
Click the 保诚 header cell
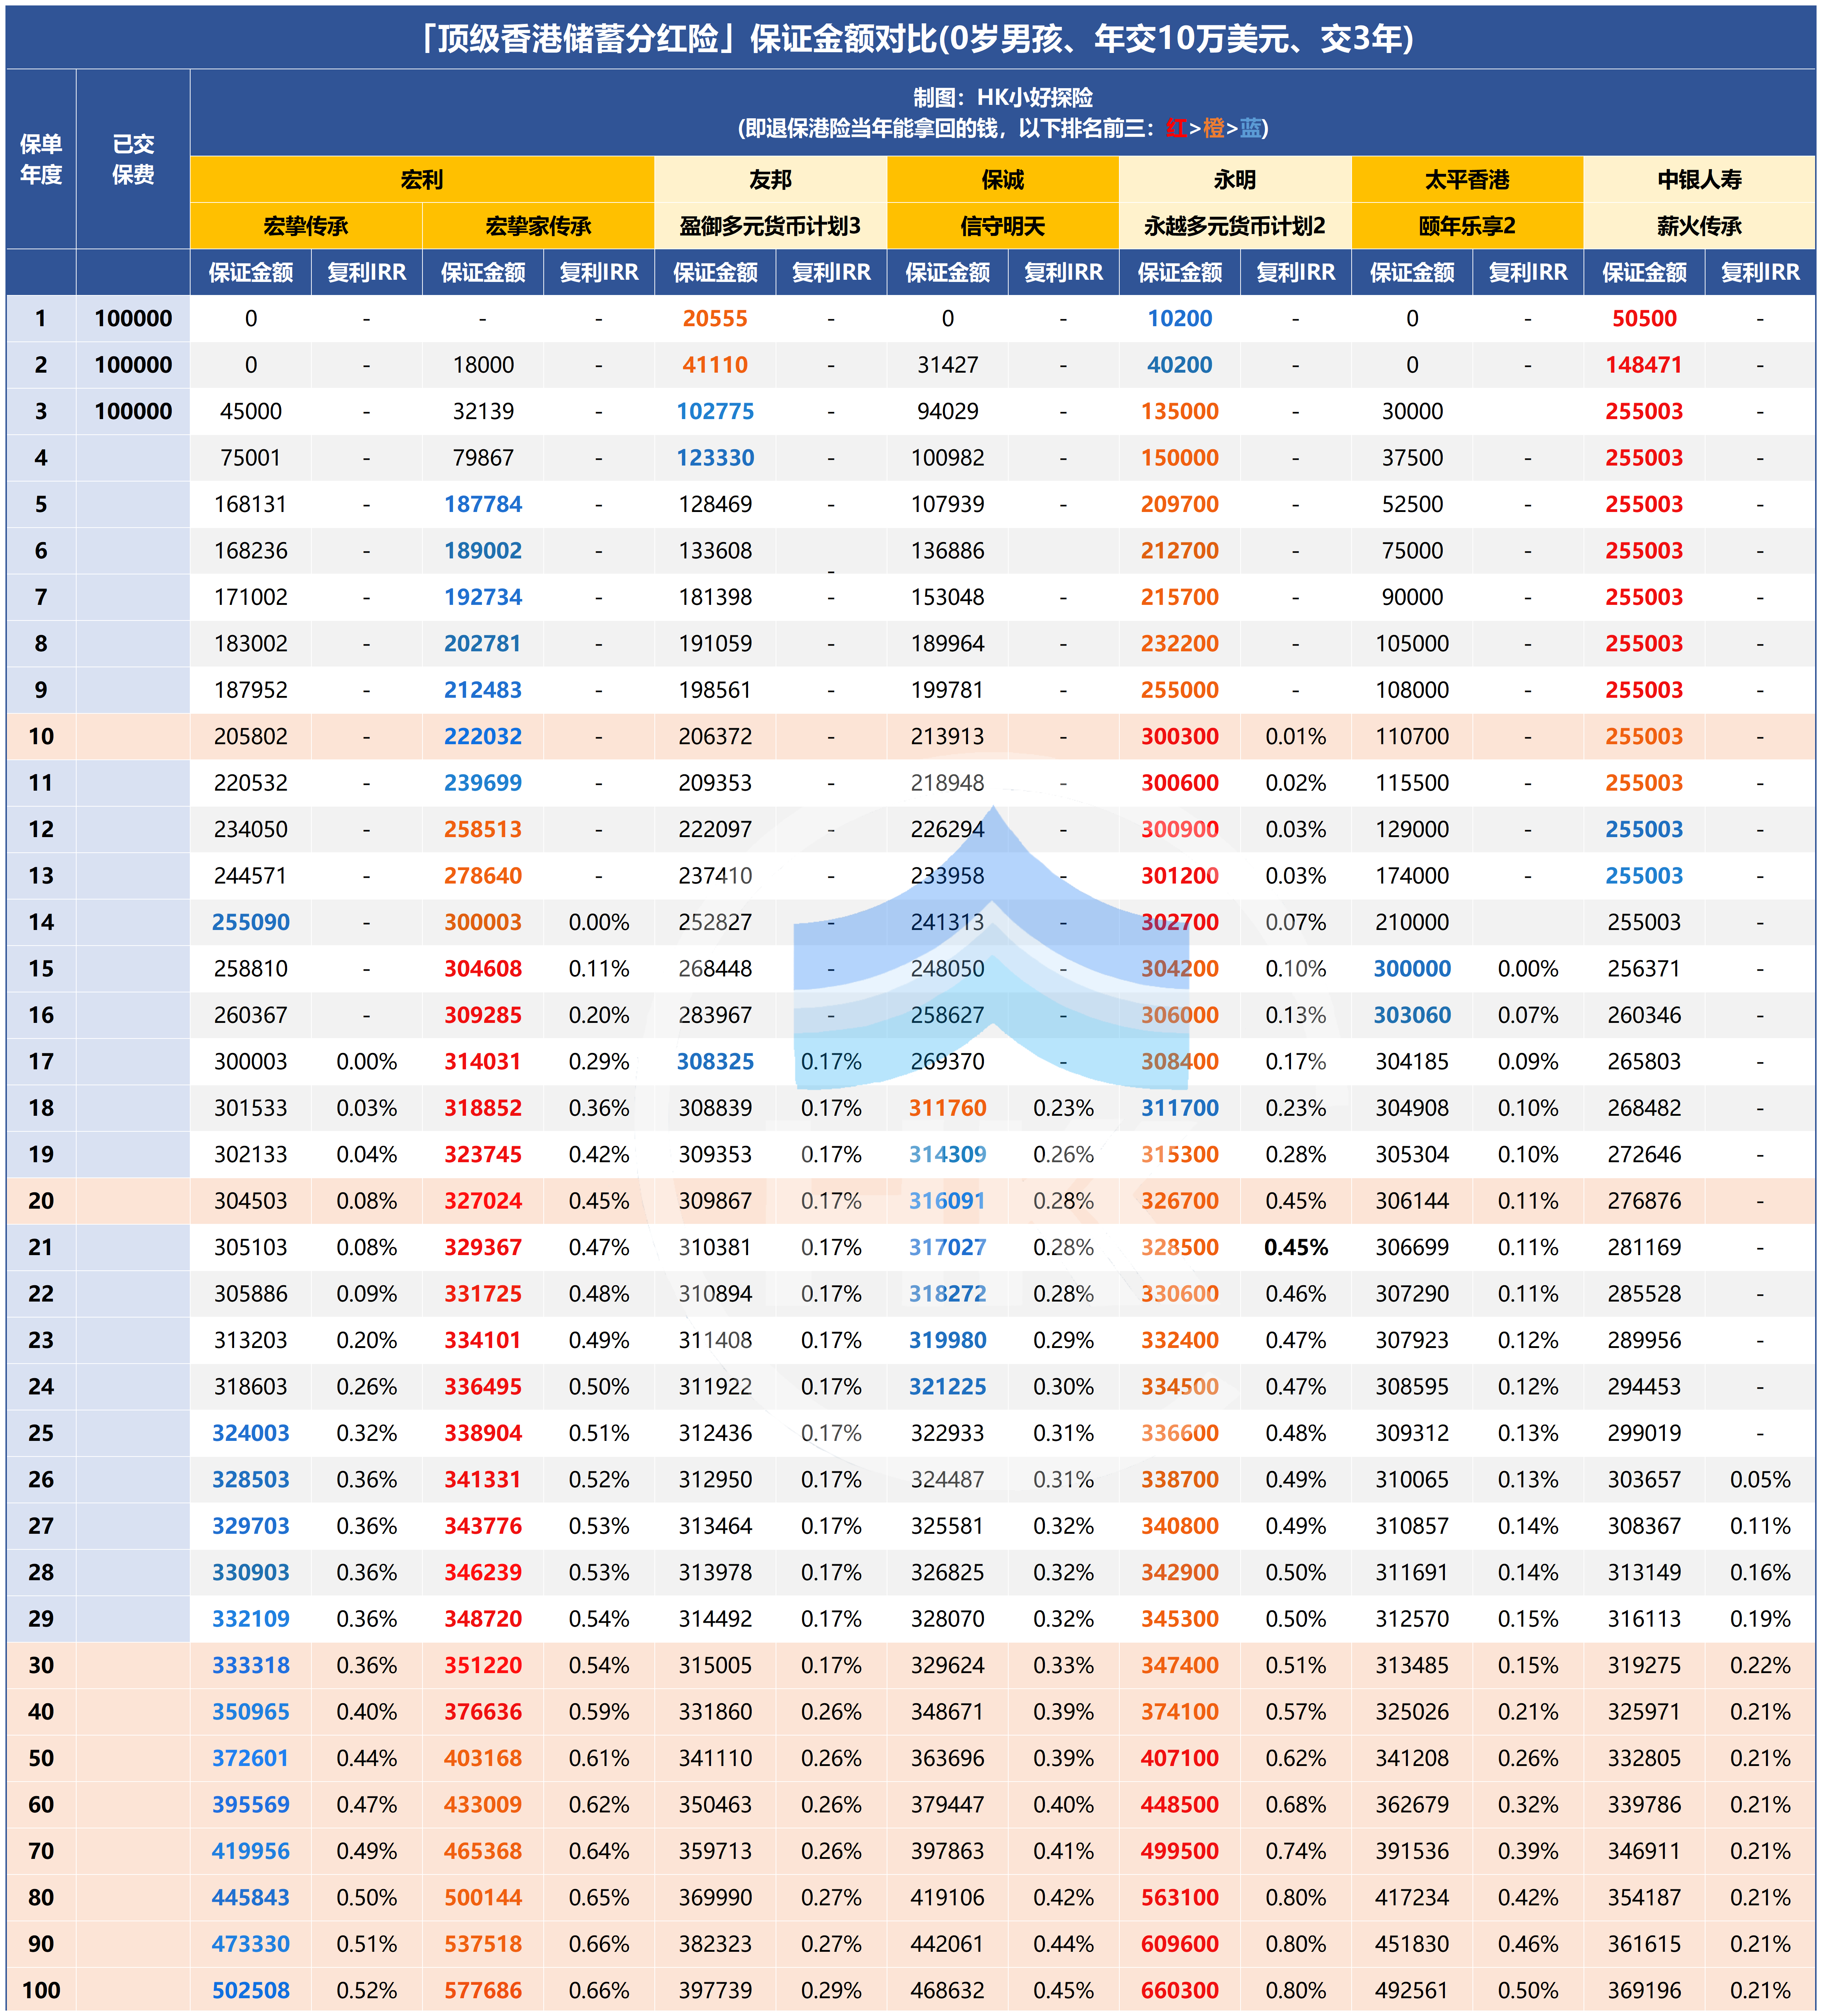coord(1002,180)
